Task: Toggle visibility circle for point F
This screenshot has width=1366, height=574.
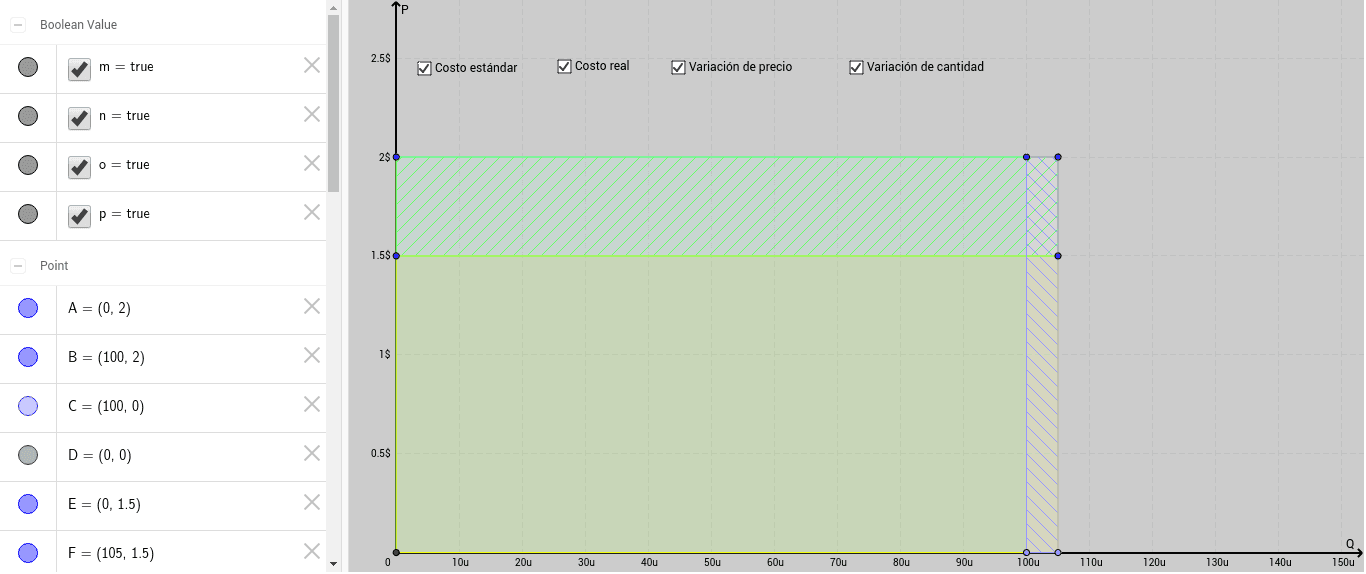Action: tap(28, 553)
